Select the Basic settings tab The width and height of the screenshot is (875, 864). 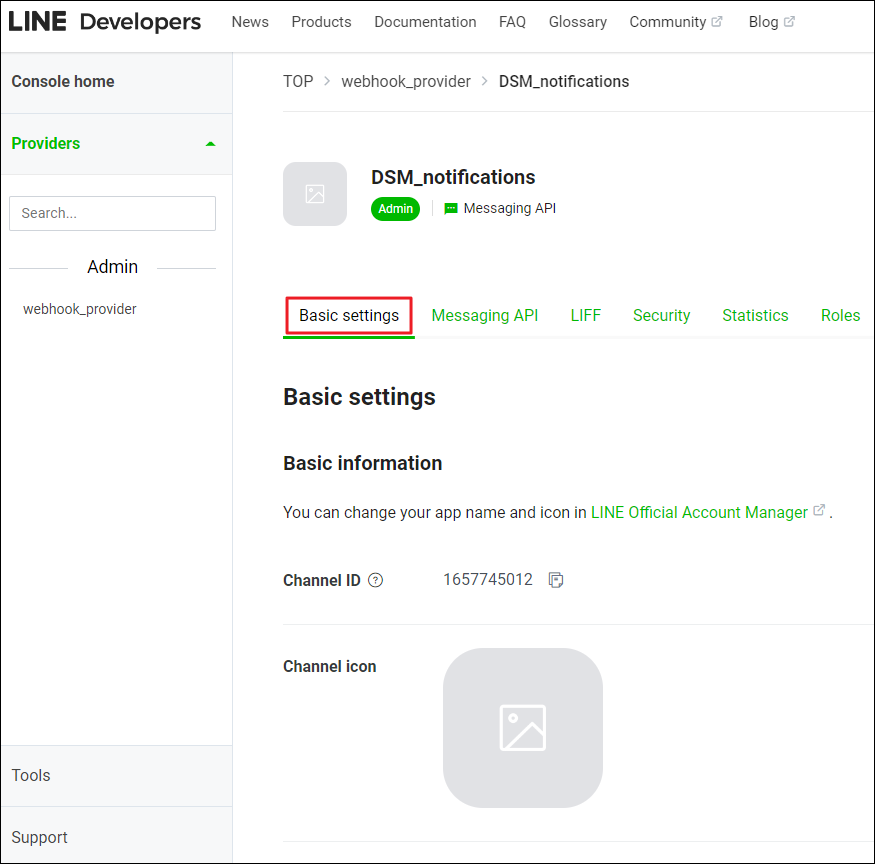[x=349, y=316]
